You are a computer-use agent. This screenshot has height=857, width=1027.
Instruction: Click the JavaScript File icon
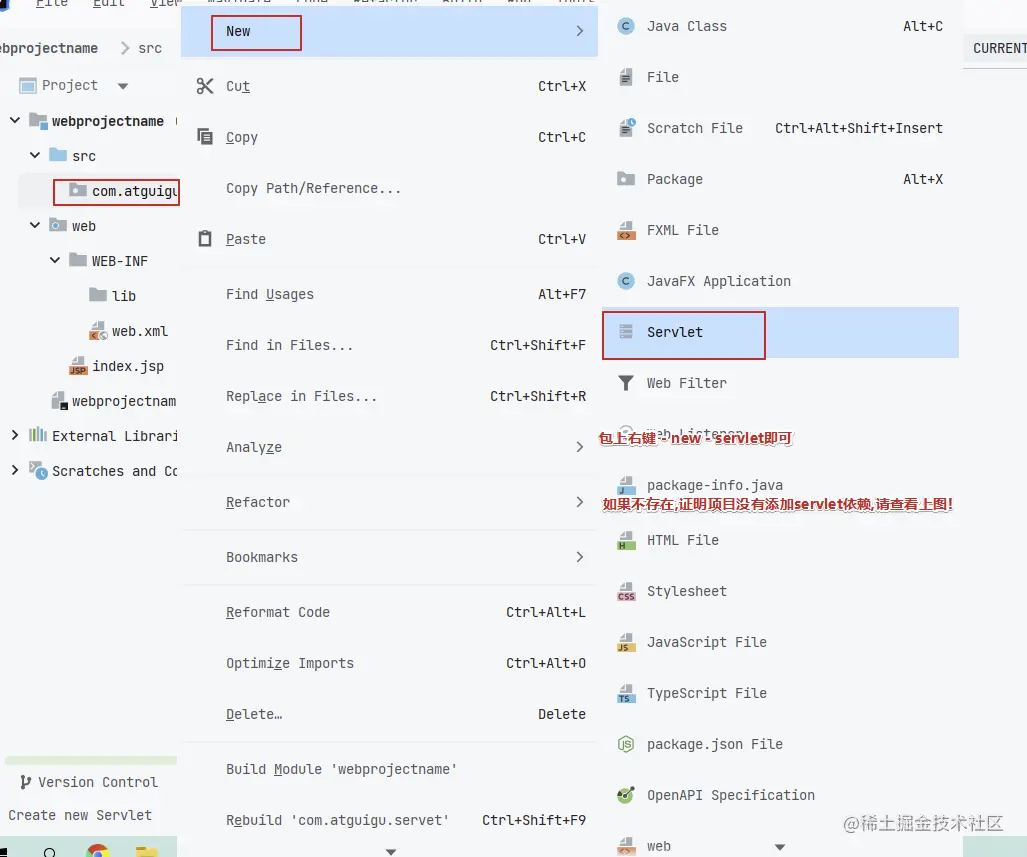626,642
